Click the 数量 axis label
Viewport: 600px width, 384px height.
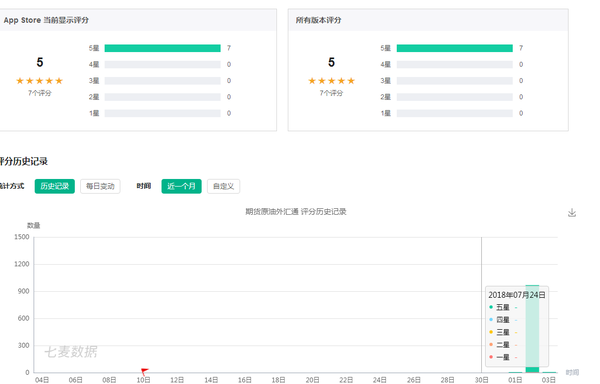(33, 225)
